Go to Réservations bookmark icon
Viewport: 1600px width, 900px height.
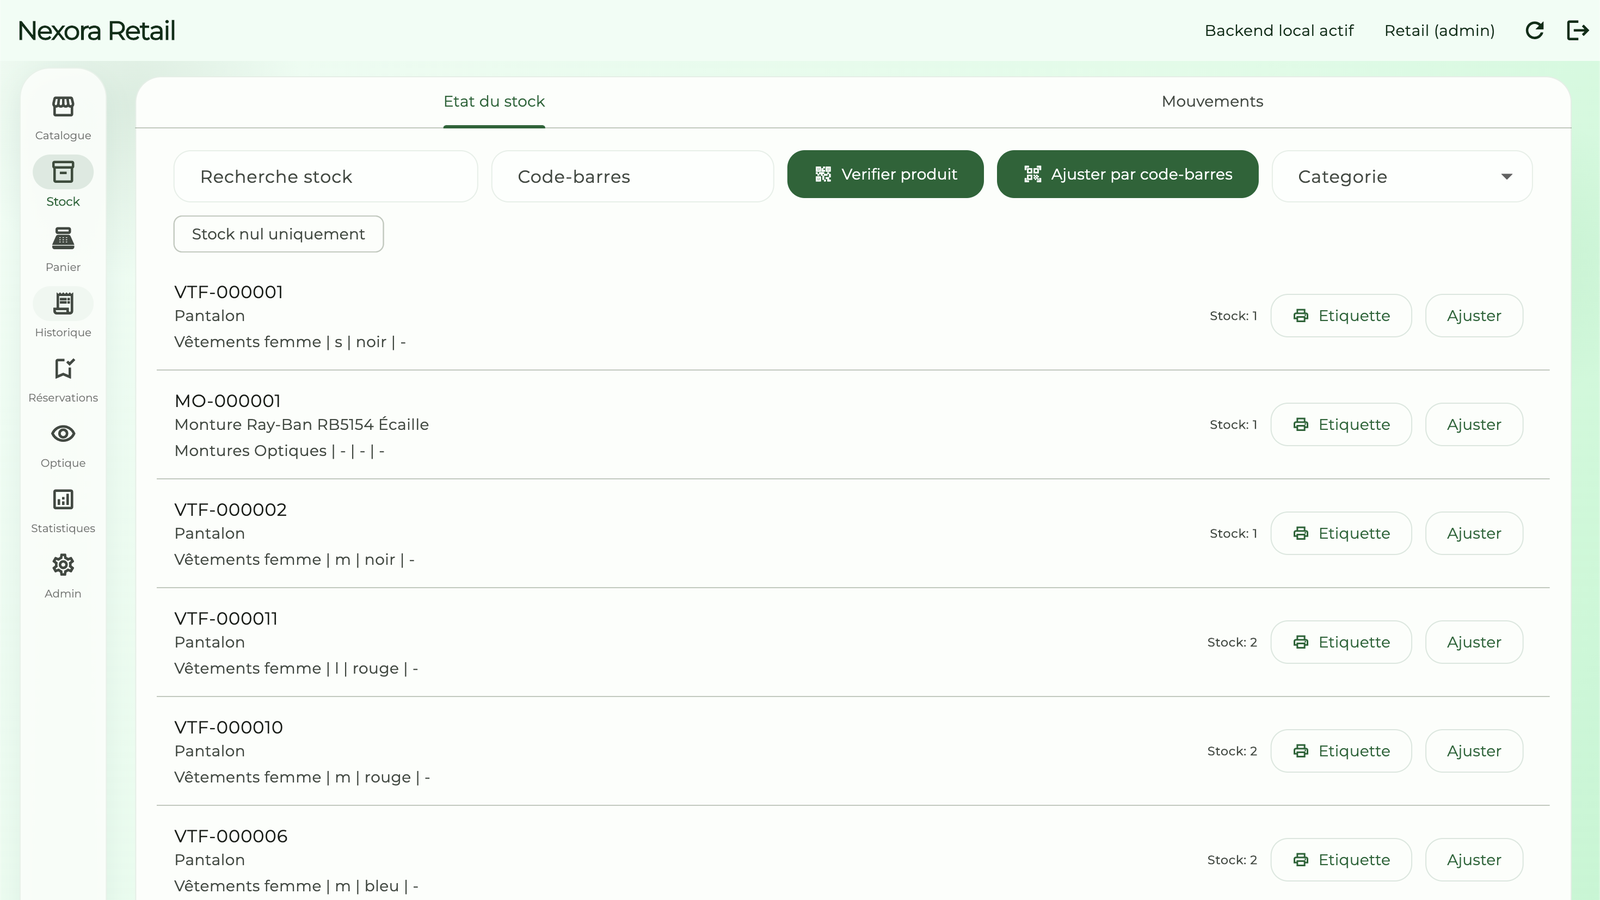click(x=63, y=368)
